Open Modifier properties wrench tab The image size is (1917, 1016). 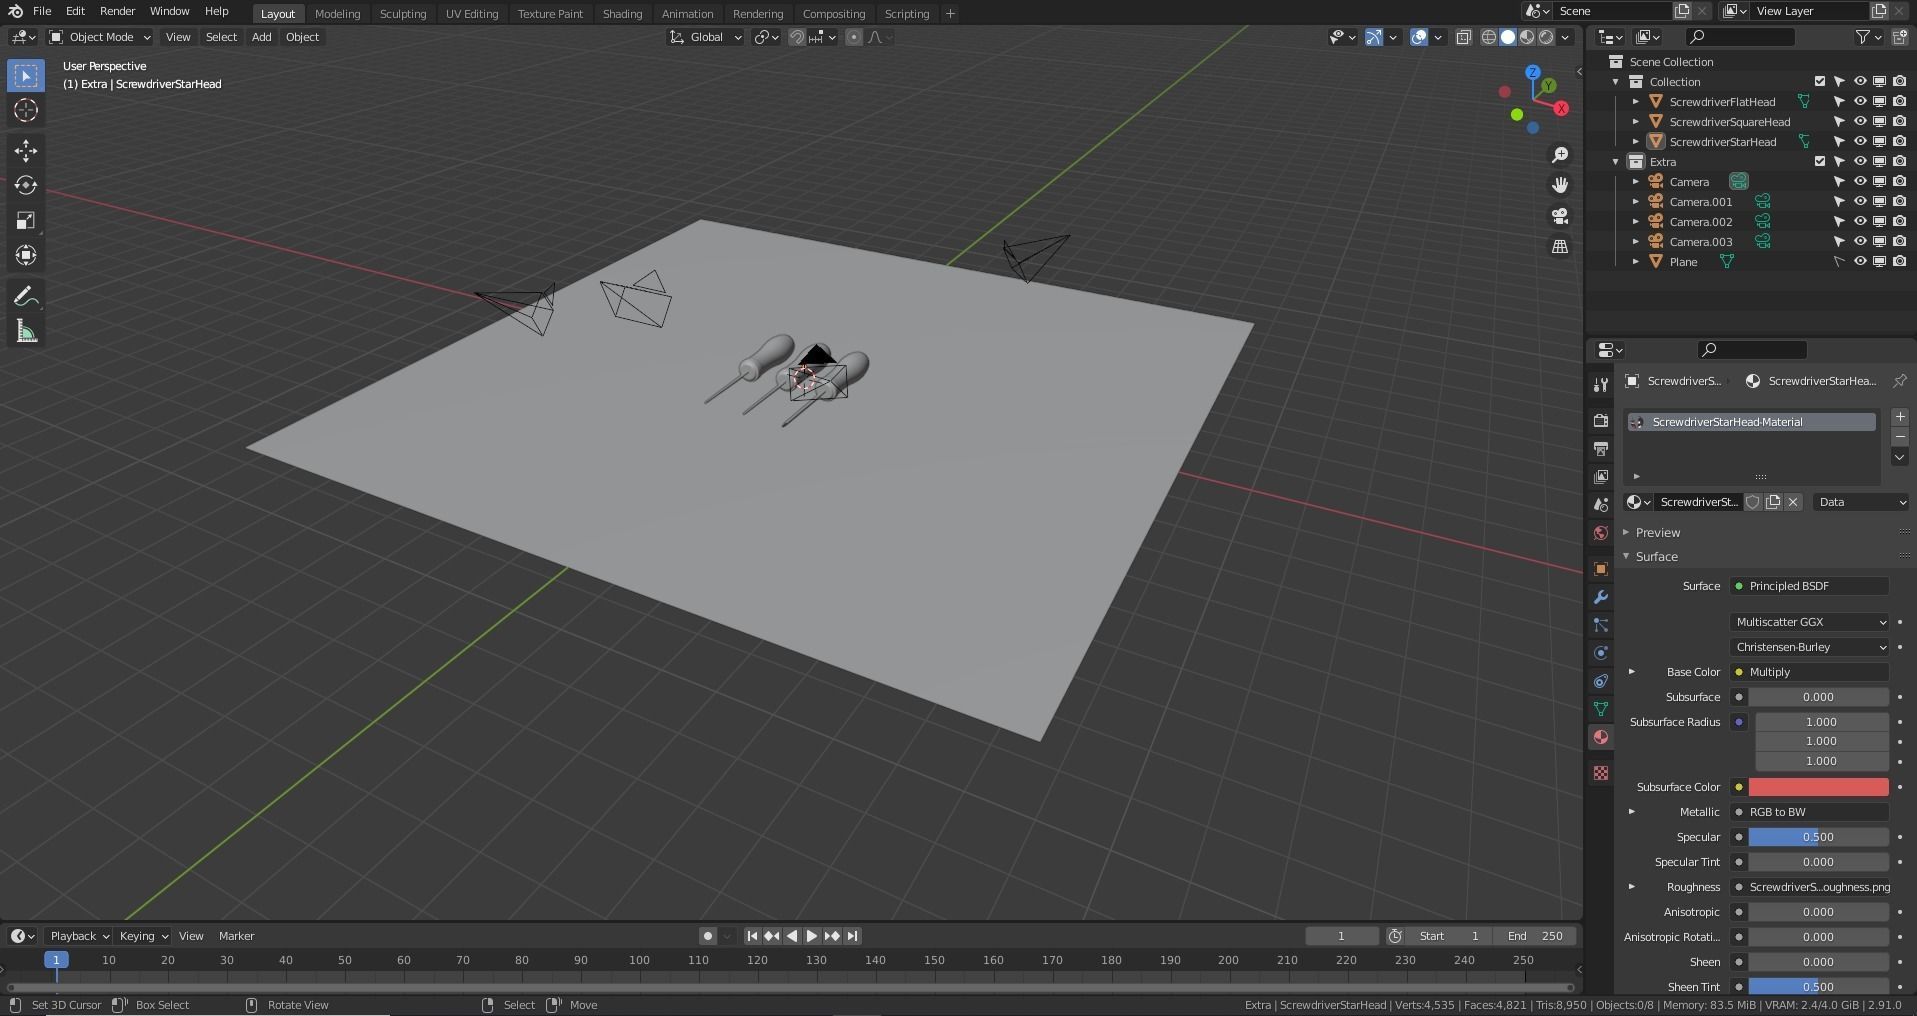(x=1601, y=597)
